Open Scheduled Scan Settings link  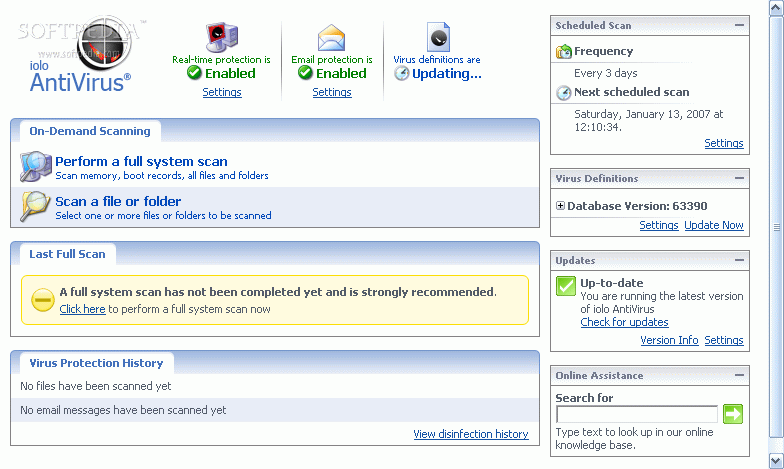click(x=724, y=143)
